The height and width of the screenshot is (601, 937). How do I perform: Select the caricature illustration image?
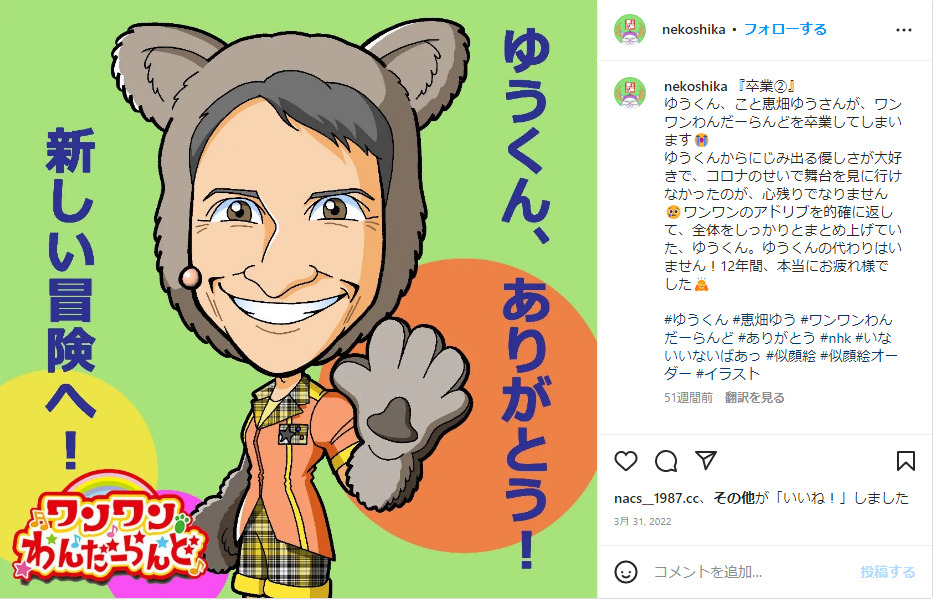pyautogui.click(x=298, y=300)
